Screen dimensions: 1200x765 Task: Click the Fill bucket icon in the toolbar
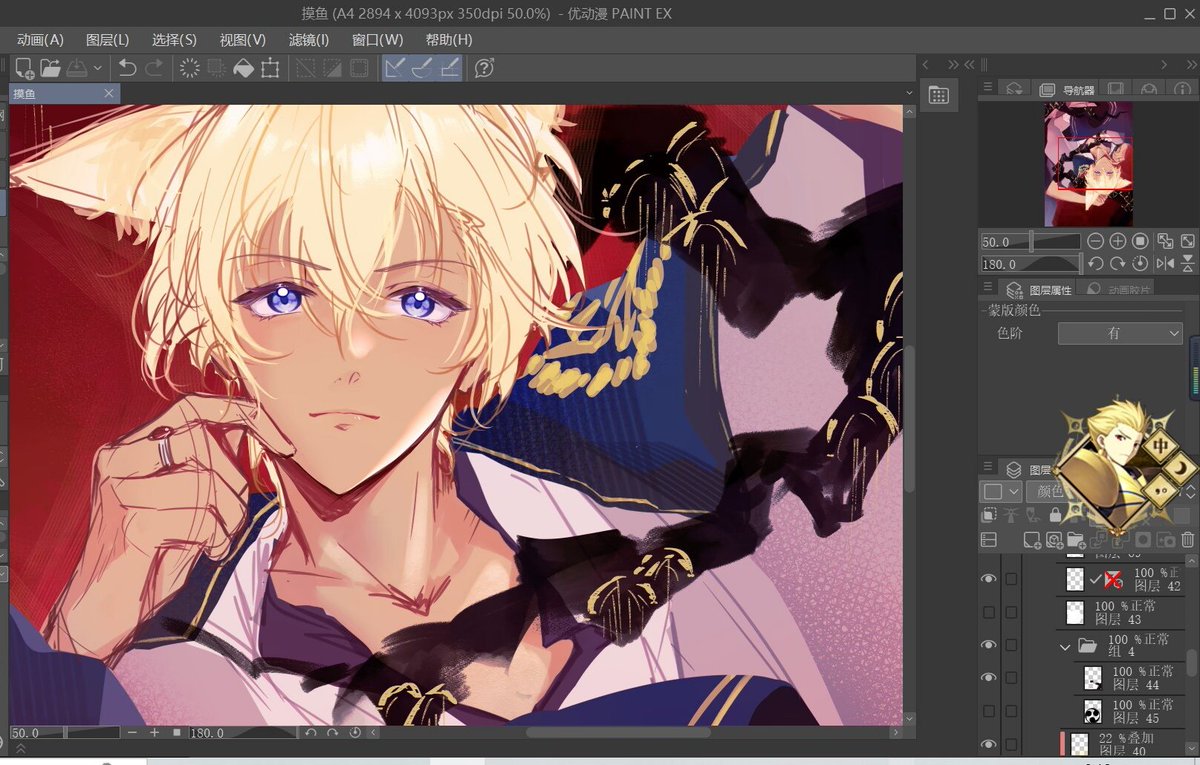[243, 68]
